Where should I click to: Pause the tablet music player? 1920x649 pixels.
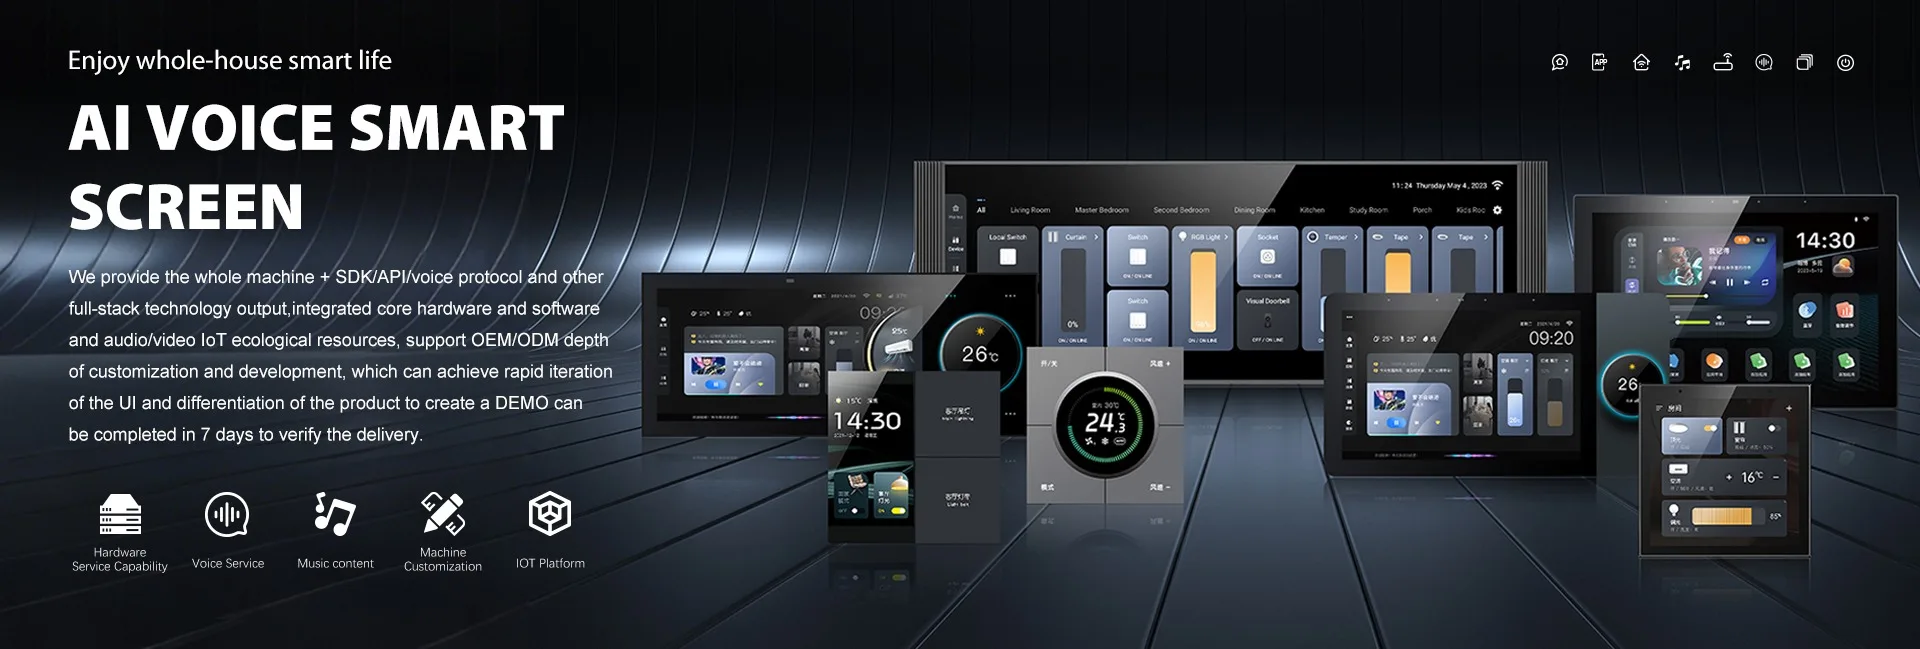pos(1729,282)
